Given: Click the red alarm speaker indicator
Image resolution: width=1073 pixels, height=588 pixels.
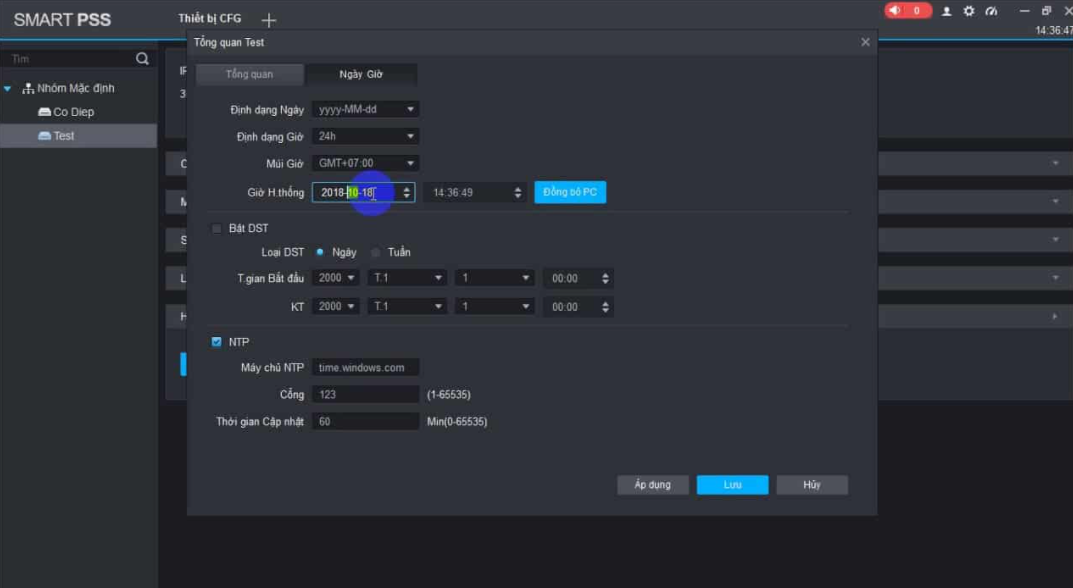Looking at the screenshot, I should pos(906,11).
